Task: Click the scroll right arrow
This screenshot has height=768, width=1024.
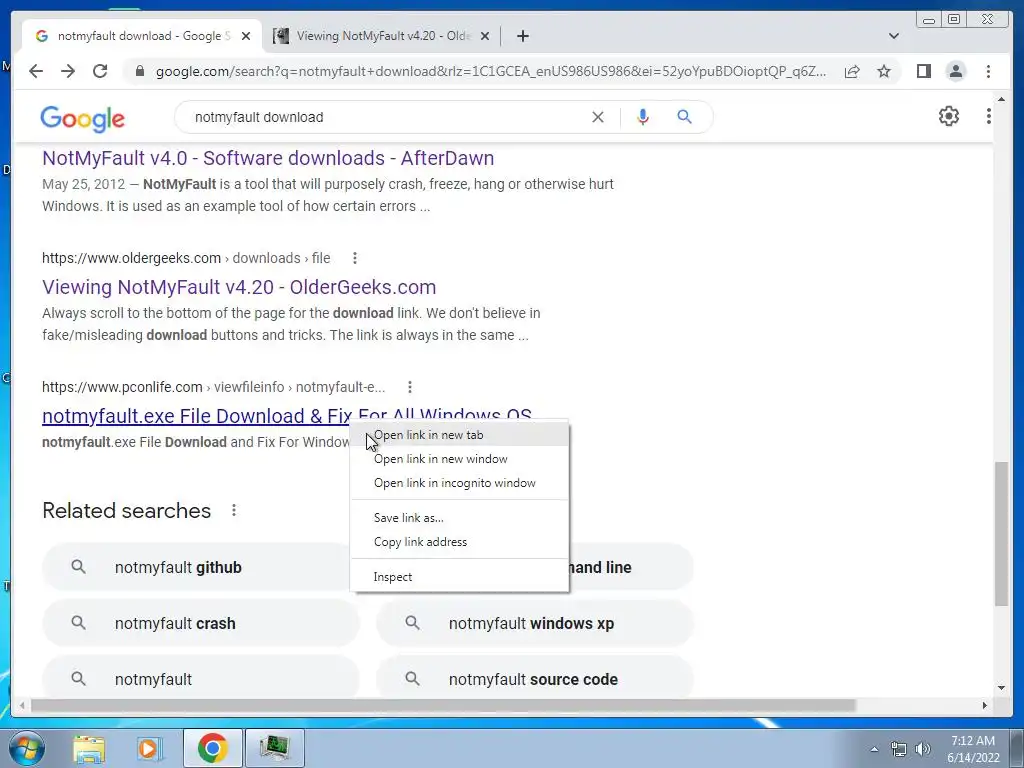Action: [x=985, y=705]
